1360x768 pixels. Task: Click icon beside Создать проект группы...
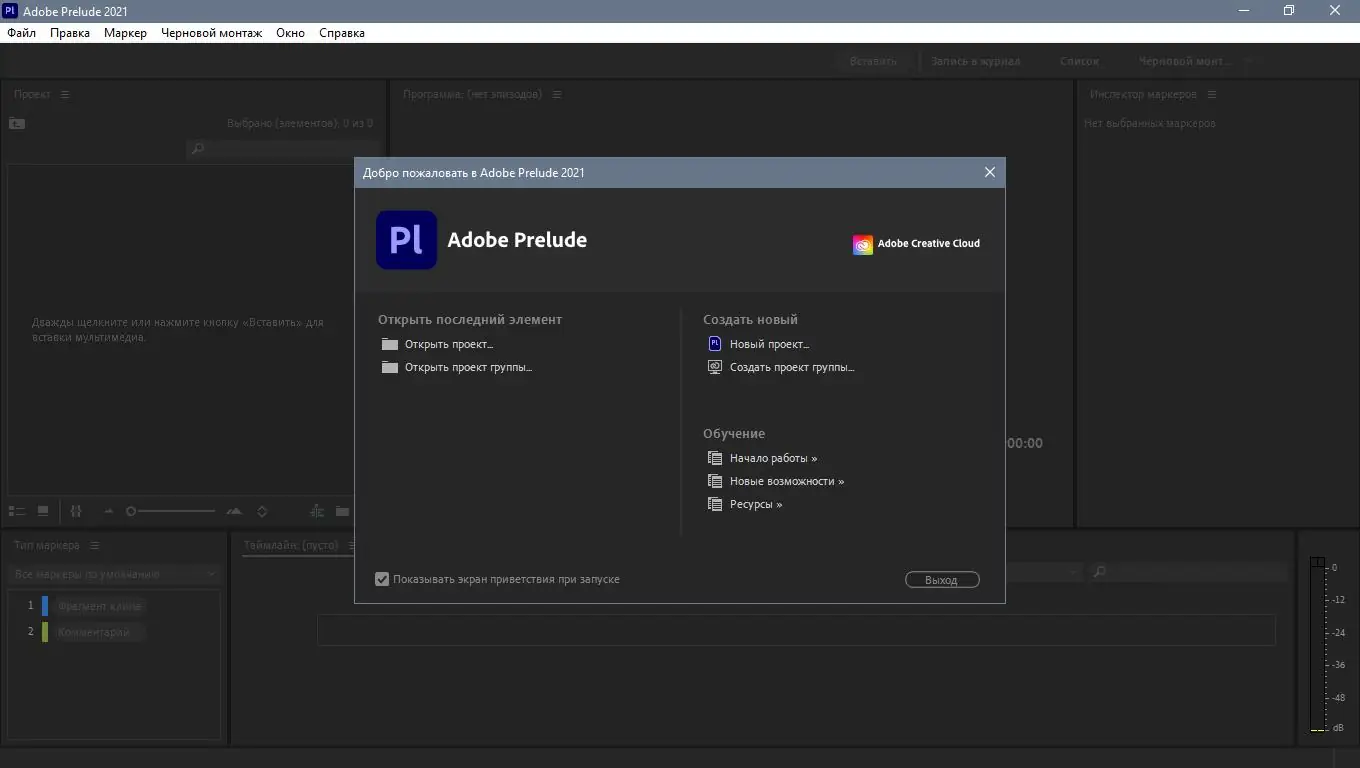tap(714, 367)
